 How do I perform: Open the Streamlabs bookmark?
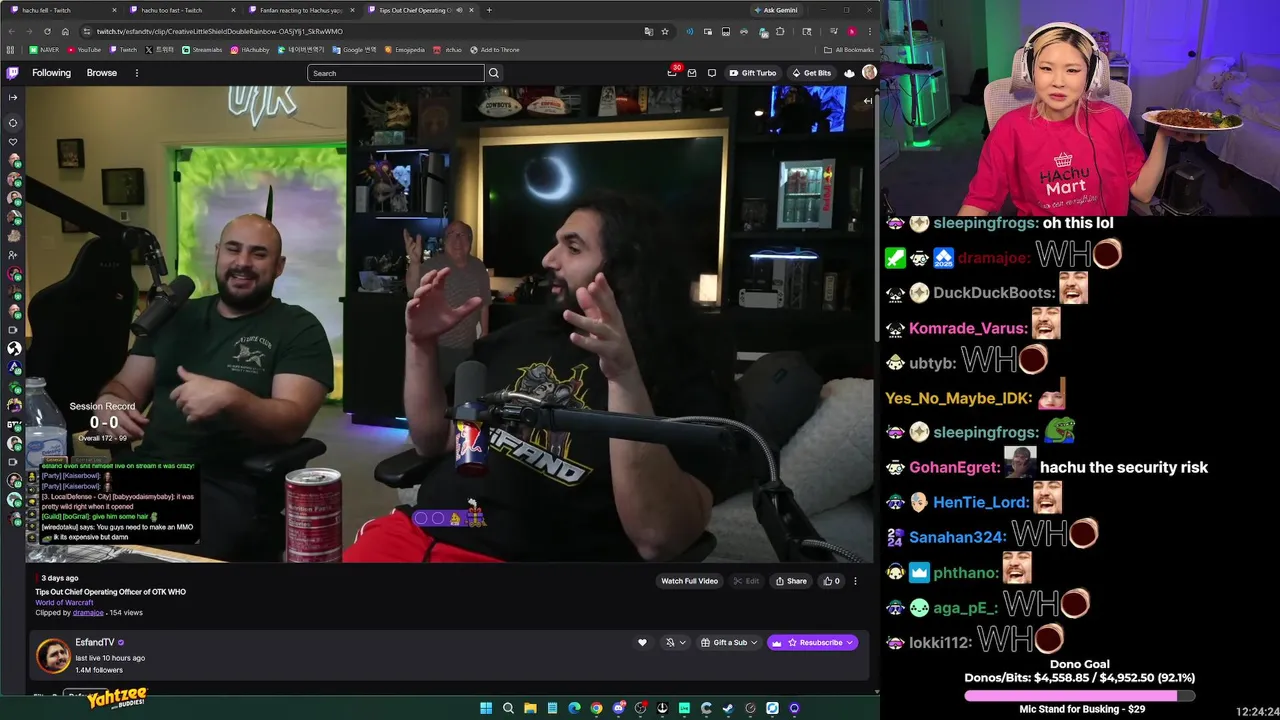pos(203,49)
